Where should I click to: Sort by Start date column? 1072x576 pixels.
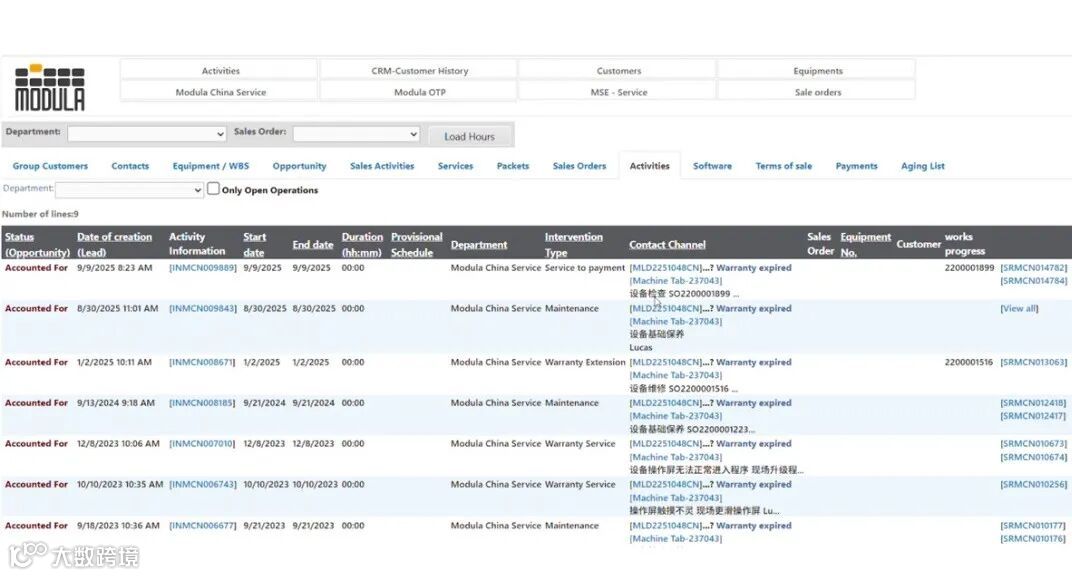[x=254, y=245]
